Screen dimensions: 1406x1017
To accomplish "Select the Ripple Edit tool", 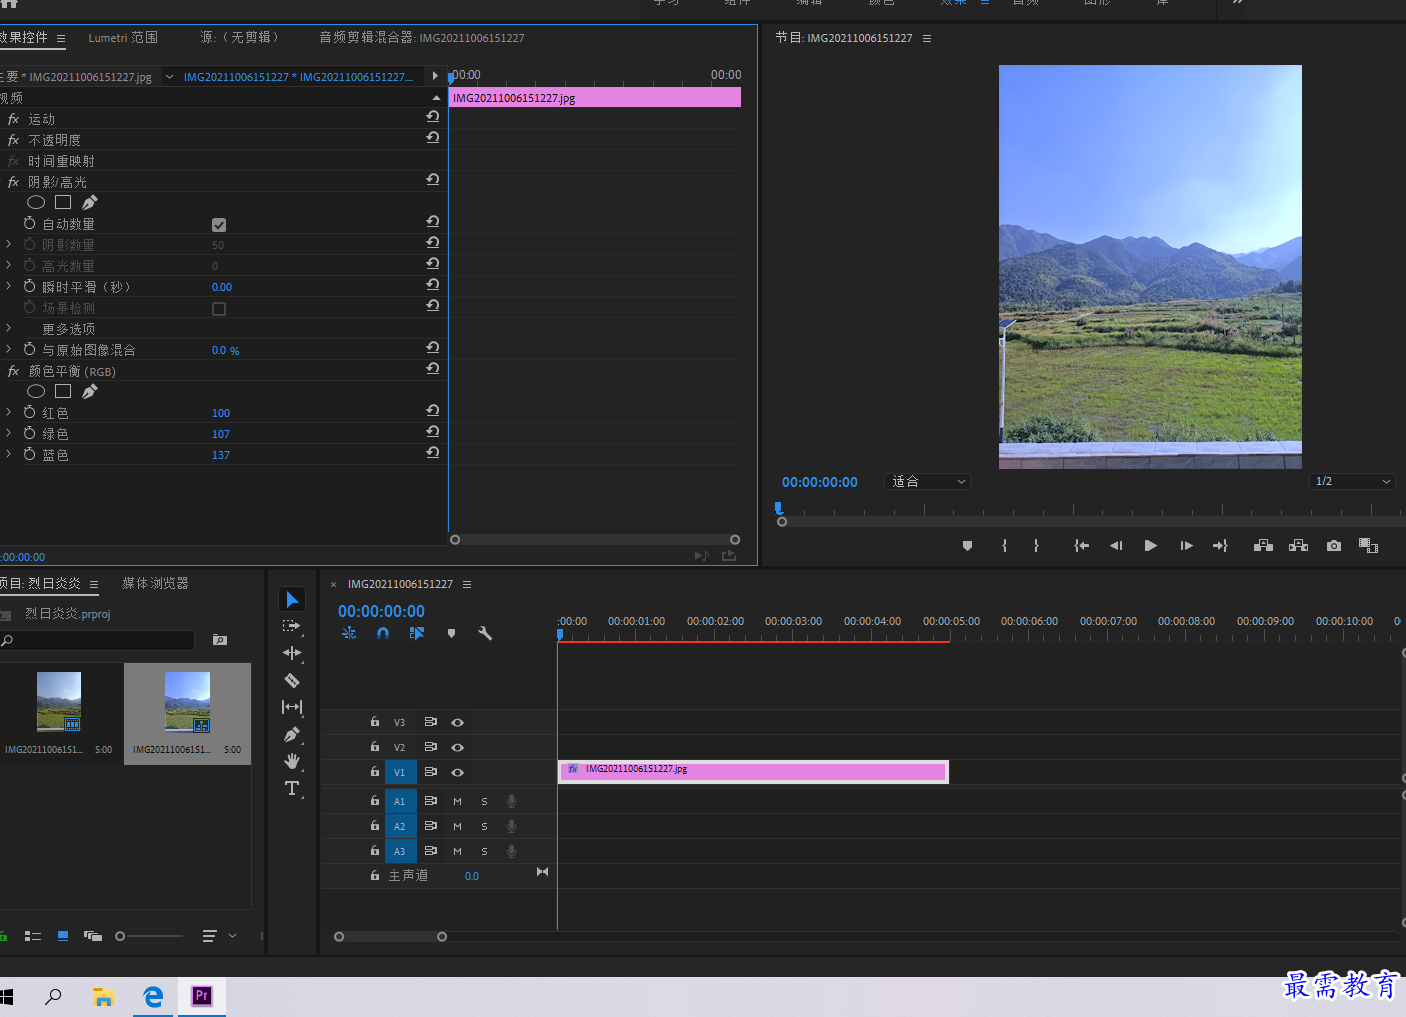I will (292, 653).
